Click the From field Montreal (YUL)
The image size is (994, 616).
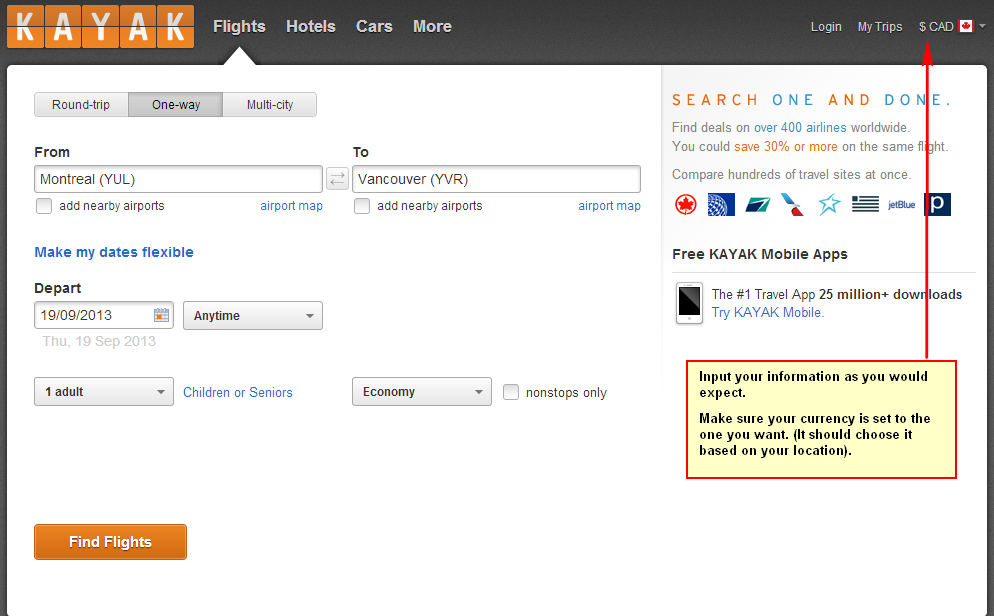[x=178, y=179]
